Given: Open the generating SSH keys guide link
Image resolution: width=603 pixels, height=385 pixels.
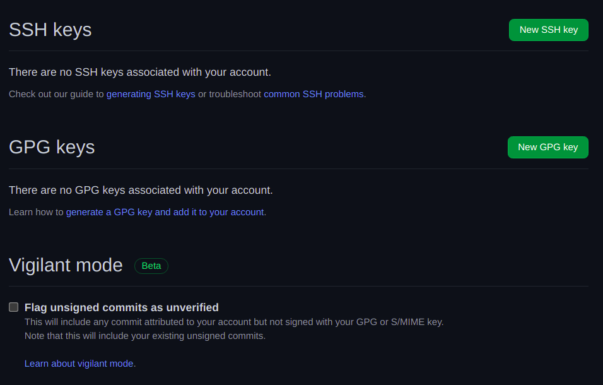Looking at the screenshot, I should [x=151, y=94].
